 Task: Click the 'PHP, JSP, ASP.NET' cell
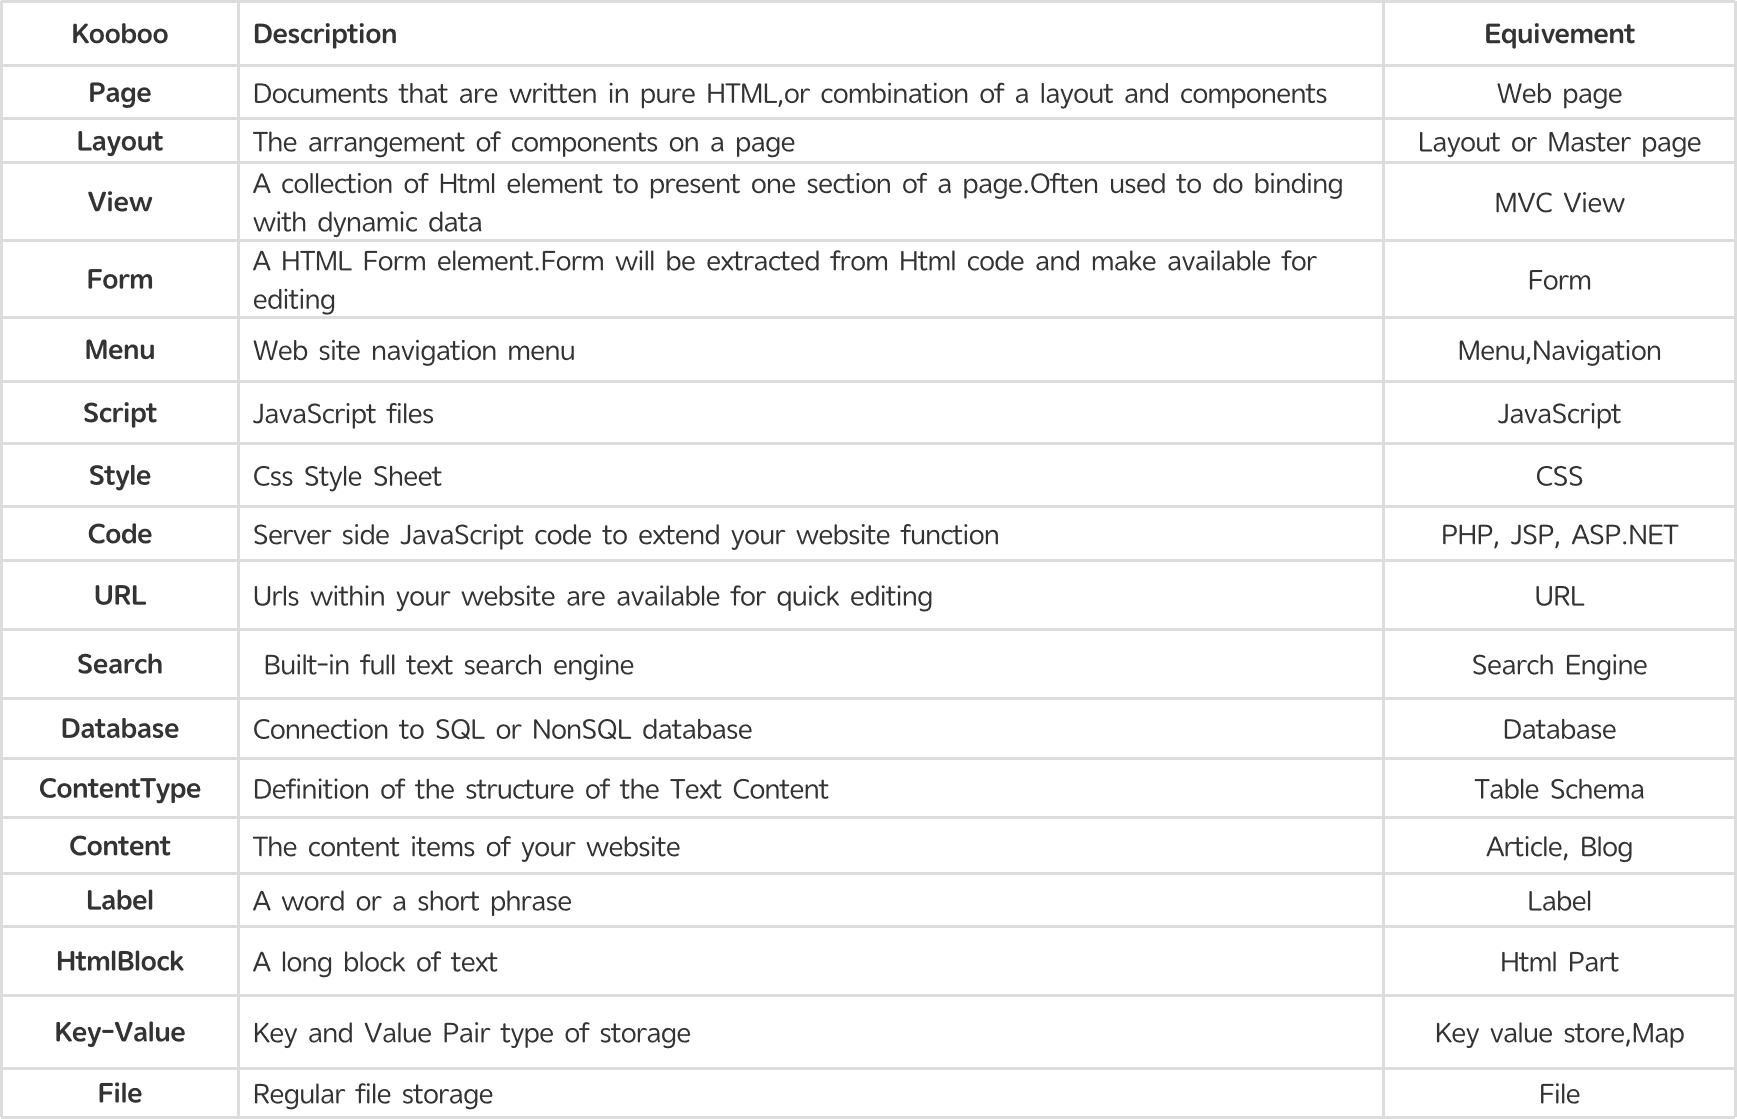[x=1559, y=535]
